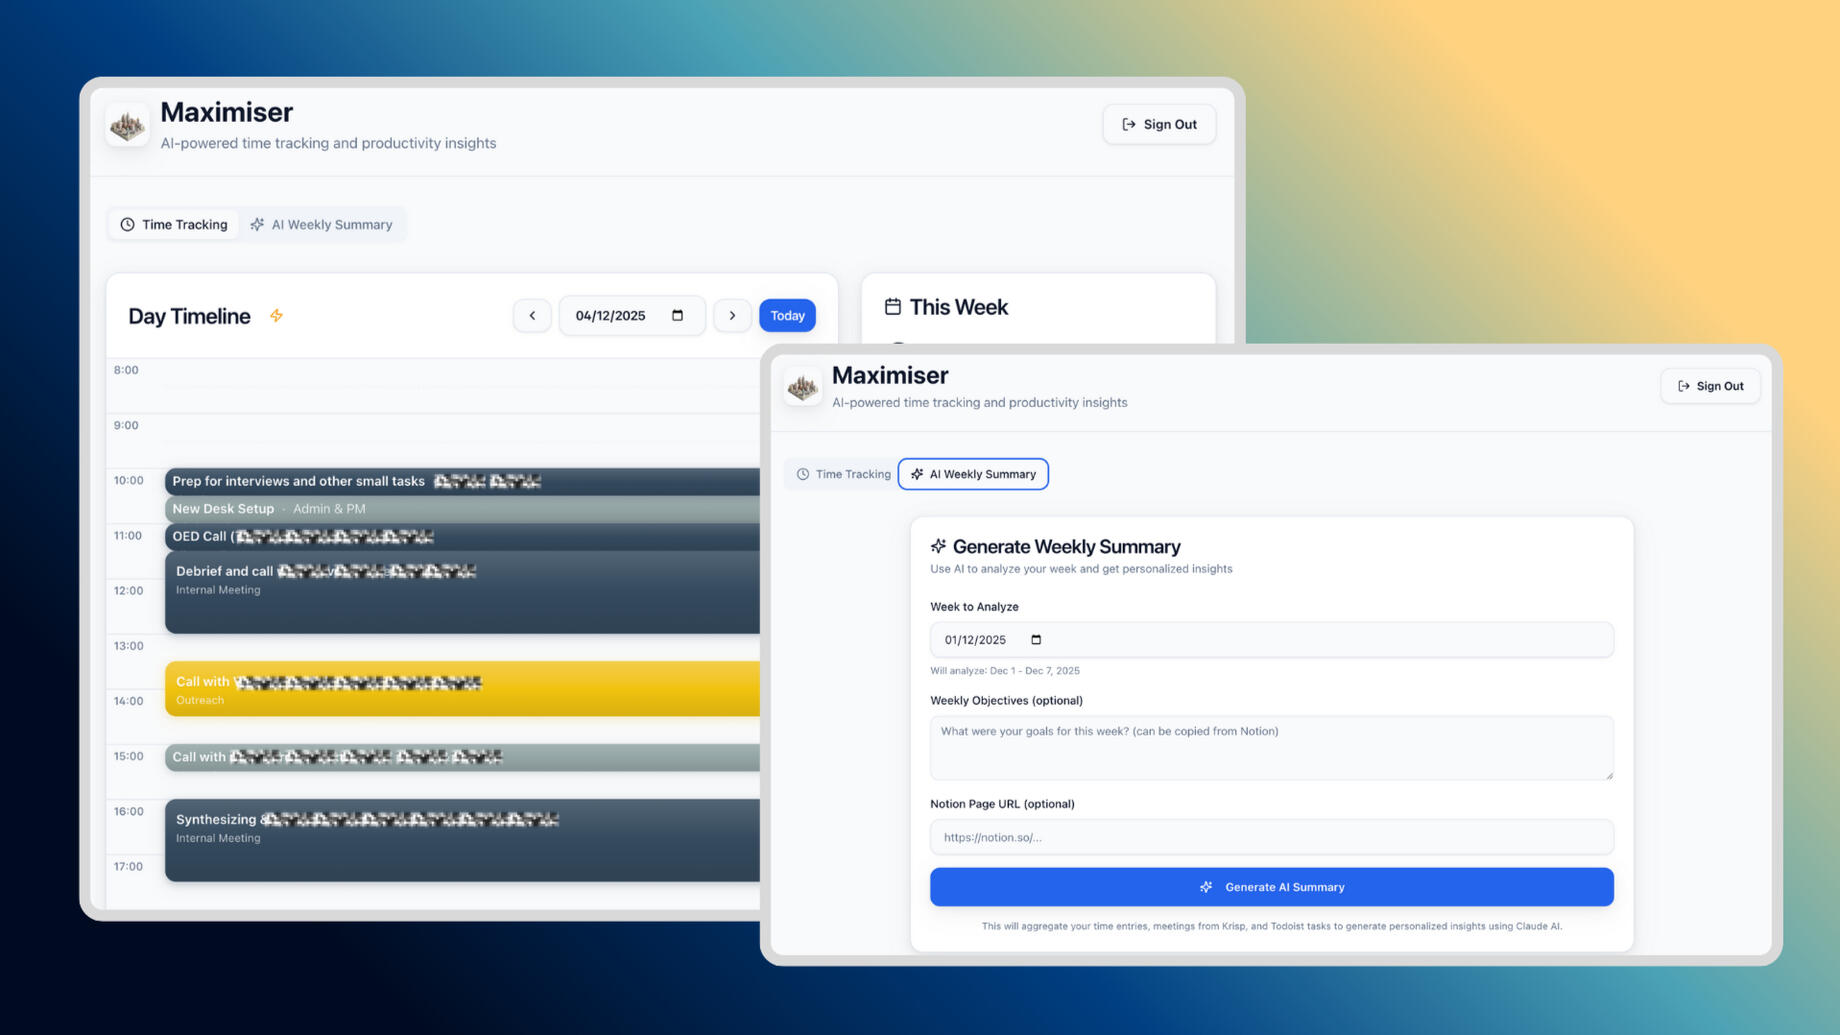Click the lightning bolt icon beside Day Timeline
Image resolution: width=1840 pixels, height=1035 pixels.
[x=276, y=316]
